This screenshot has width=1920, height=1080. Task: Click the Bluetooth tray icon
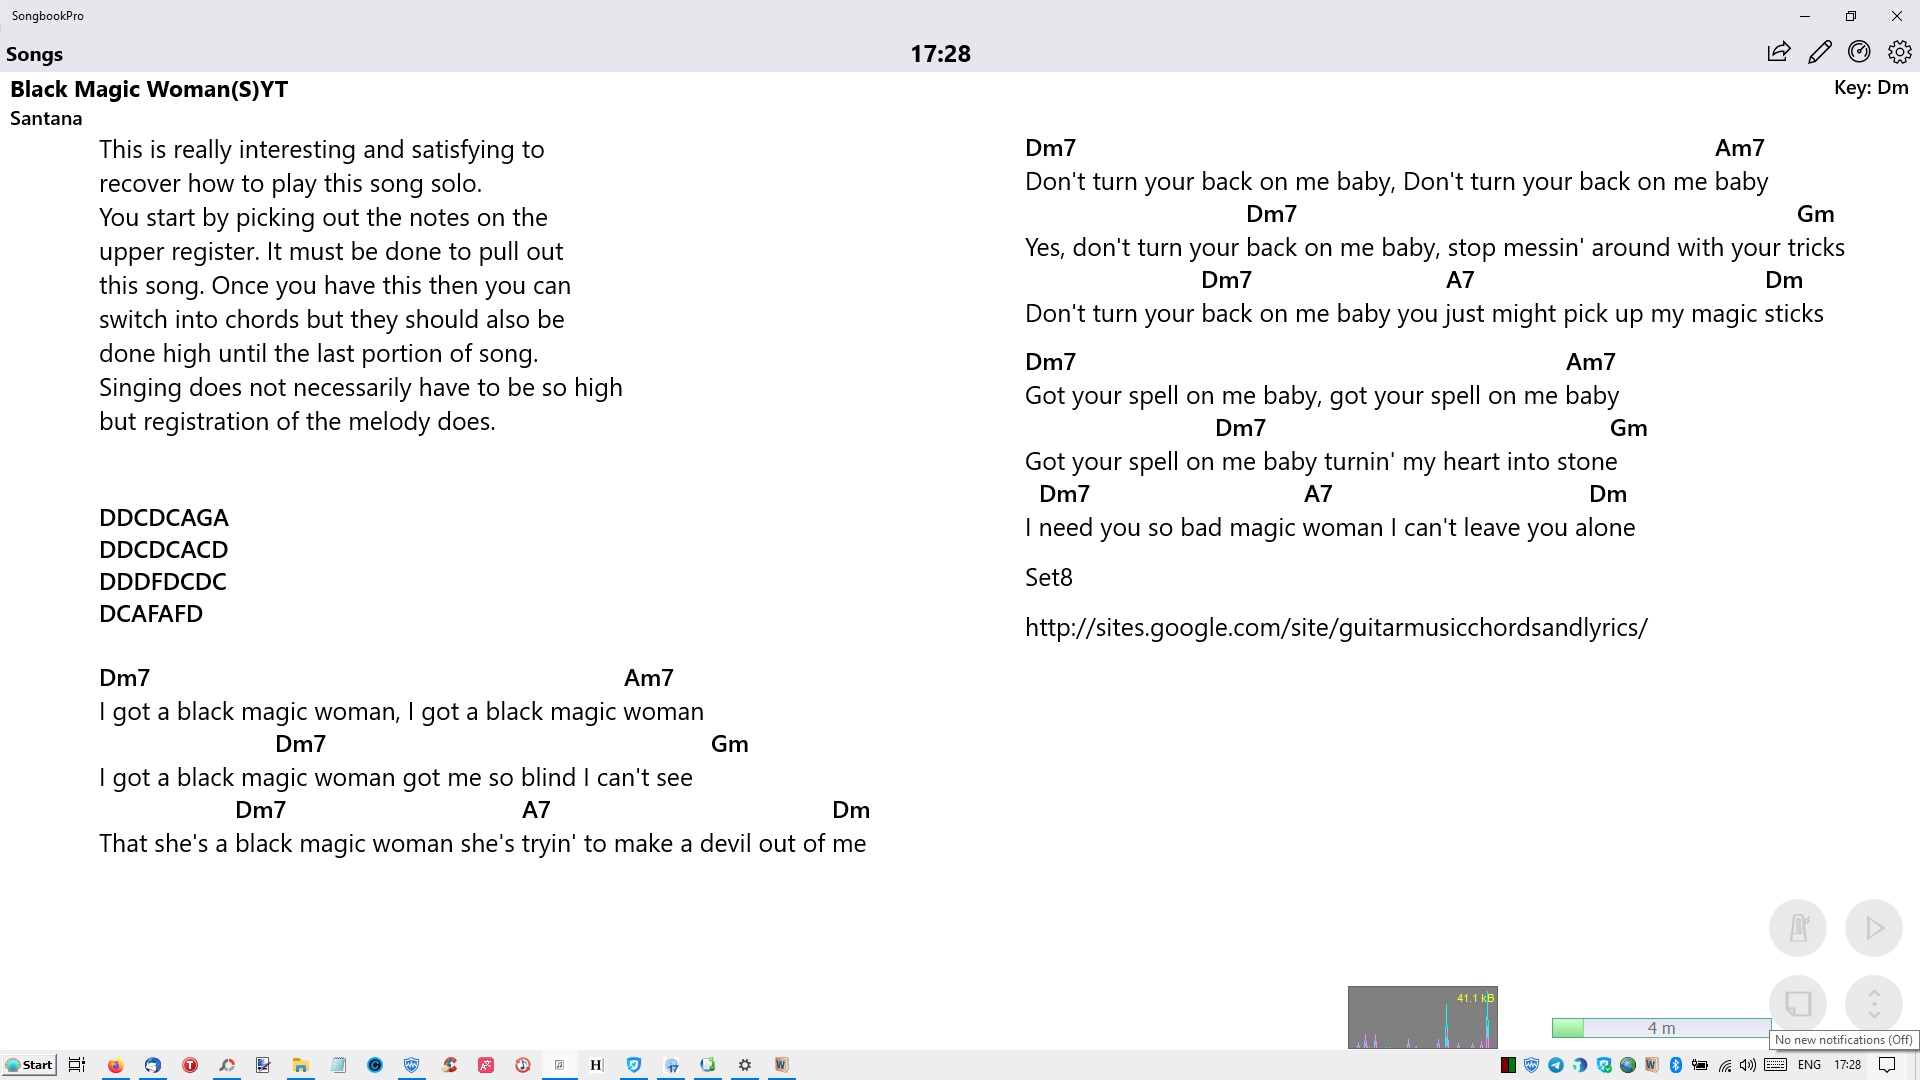coord(1676,1065)
